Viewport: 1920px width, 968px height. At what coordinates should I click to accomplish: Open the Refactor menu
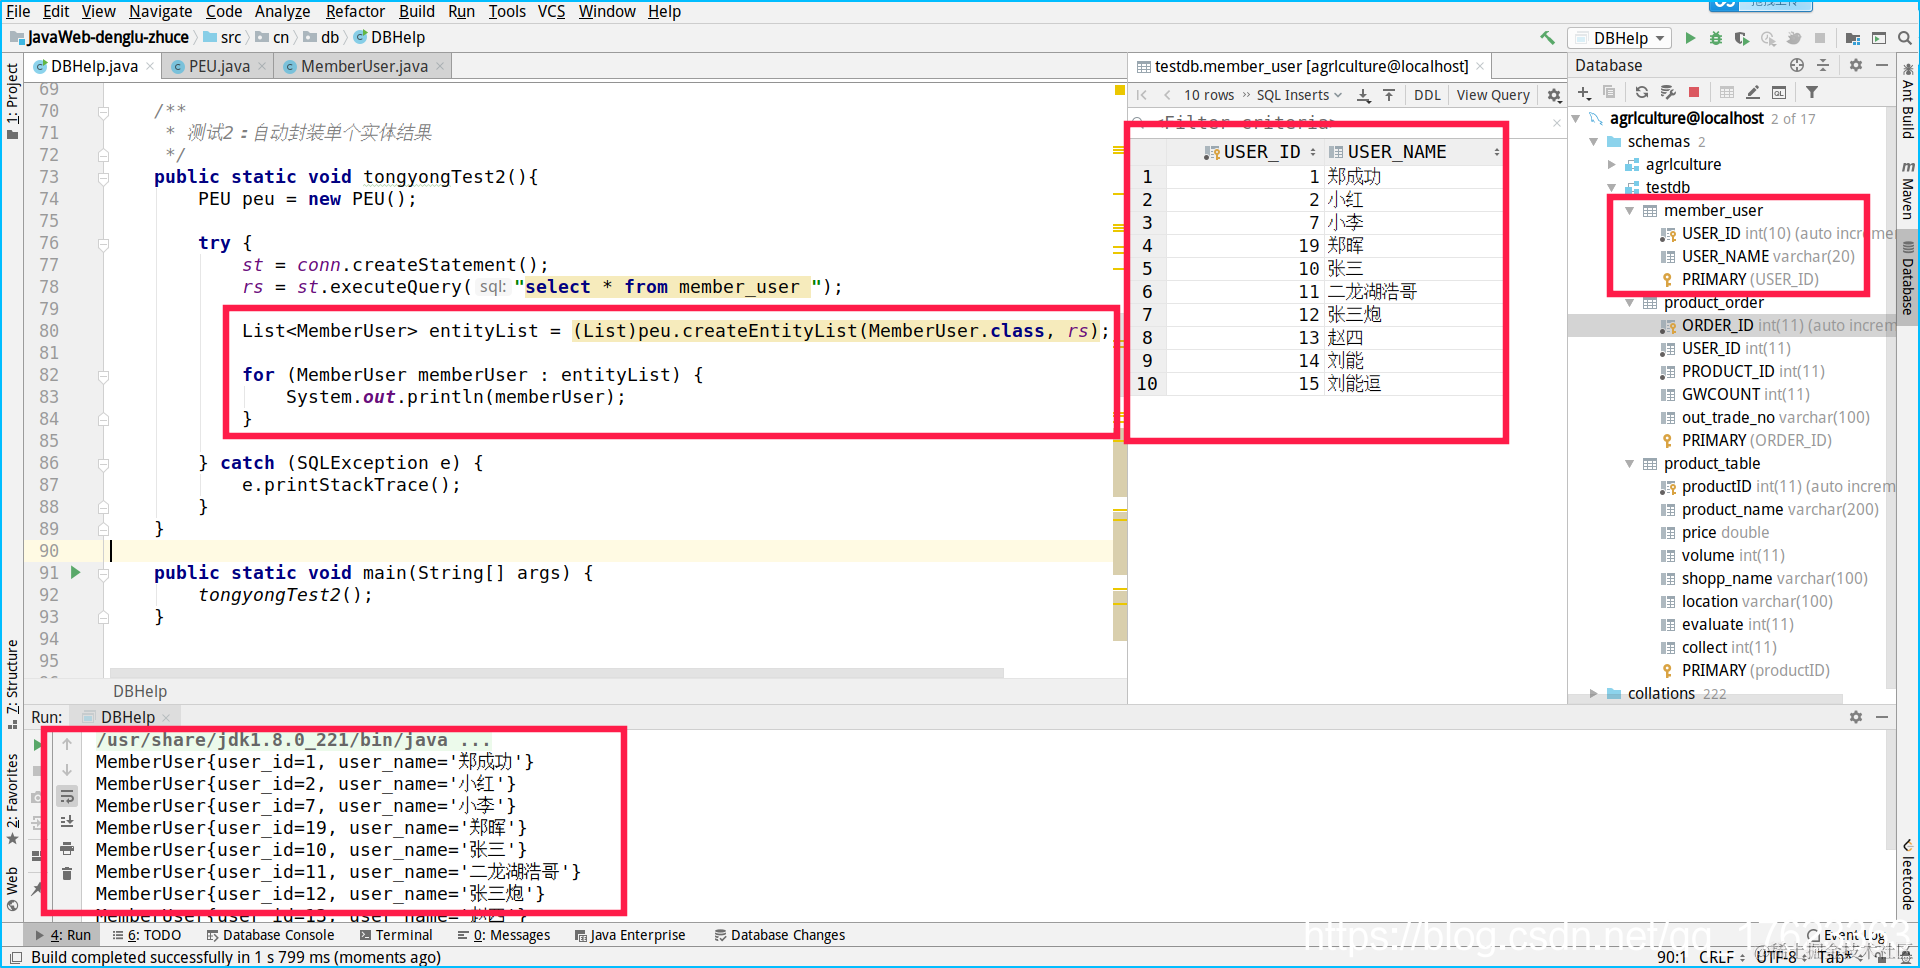coord(355,11)
